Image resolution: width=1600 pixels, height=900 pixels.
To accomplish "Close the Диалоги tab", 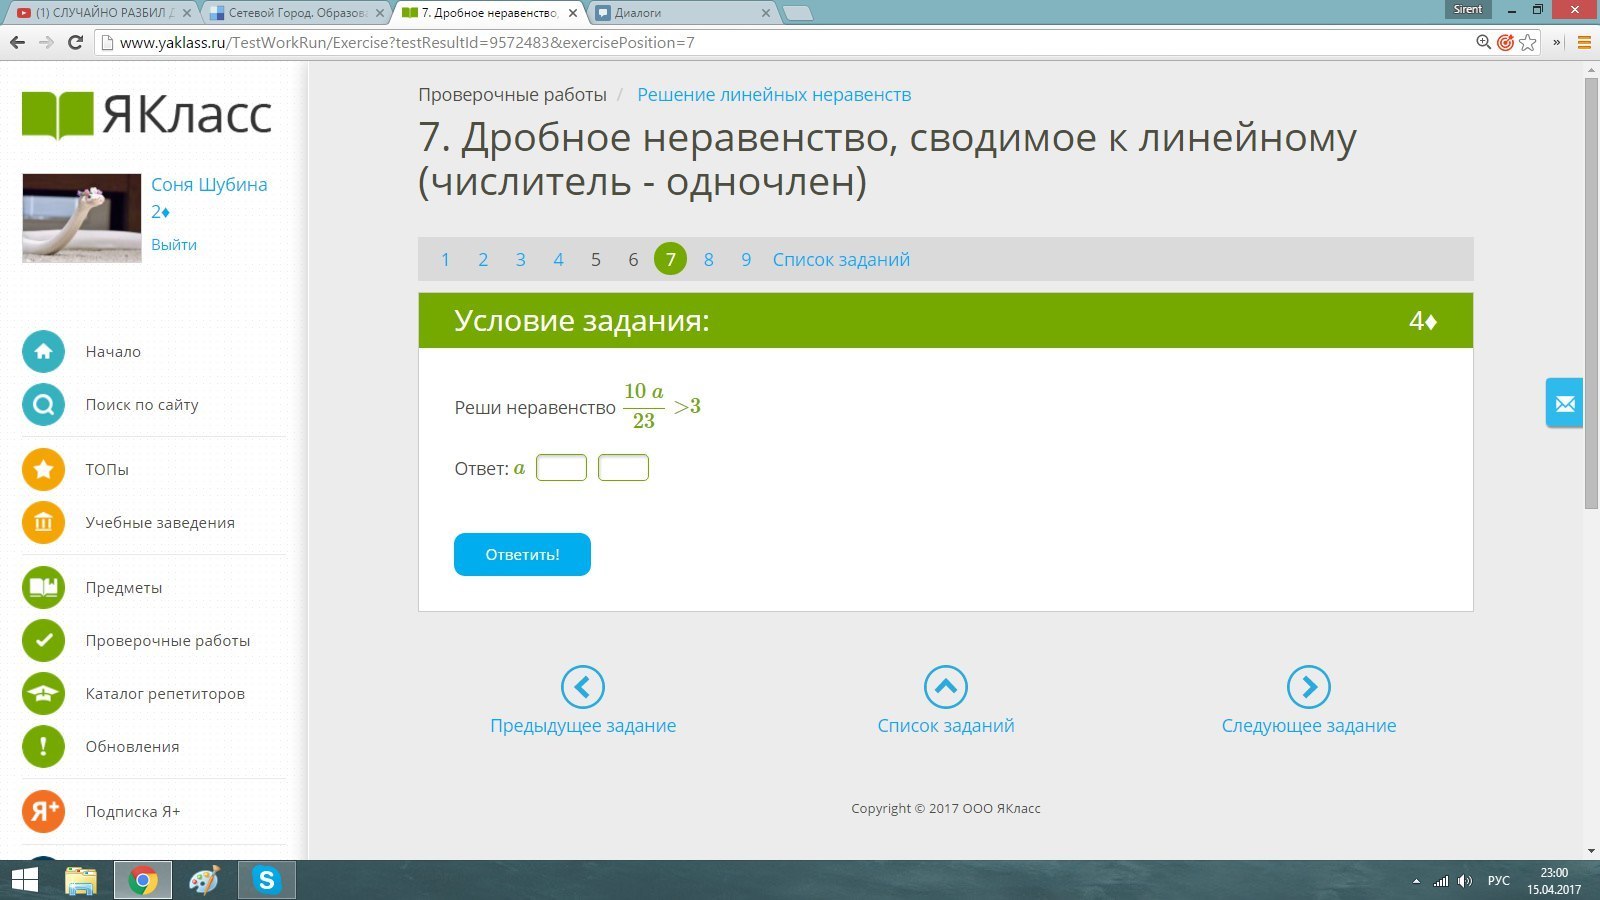I will point(766,13).
